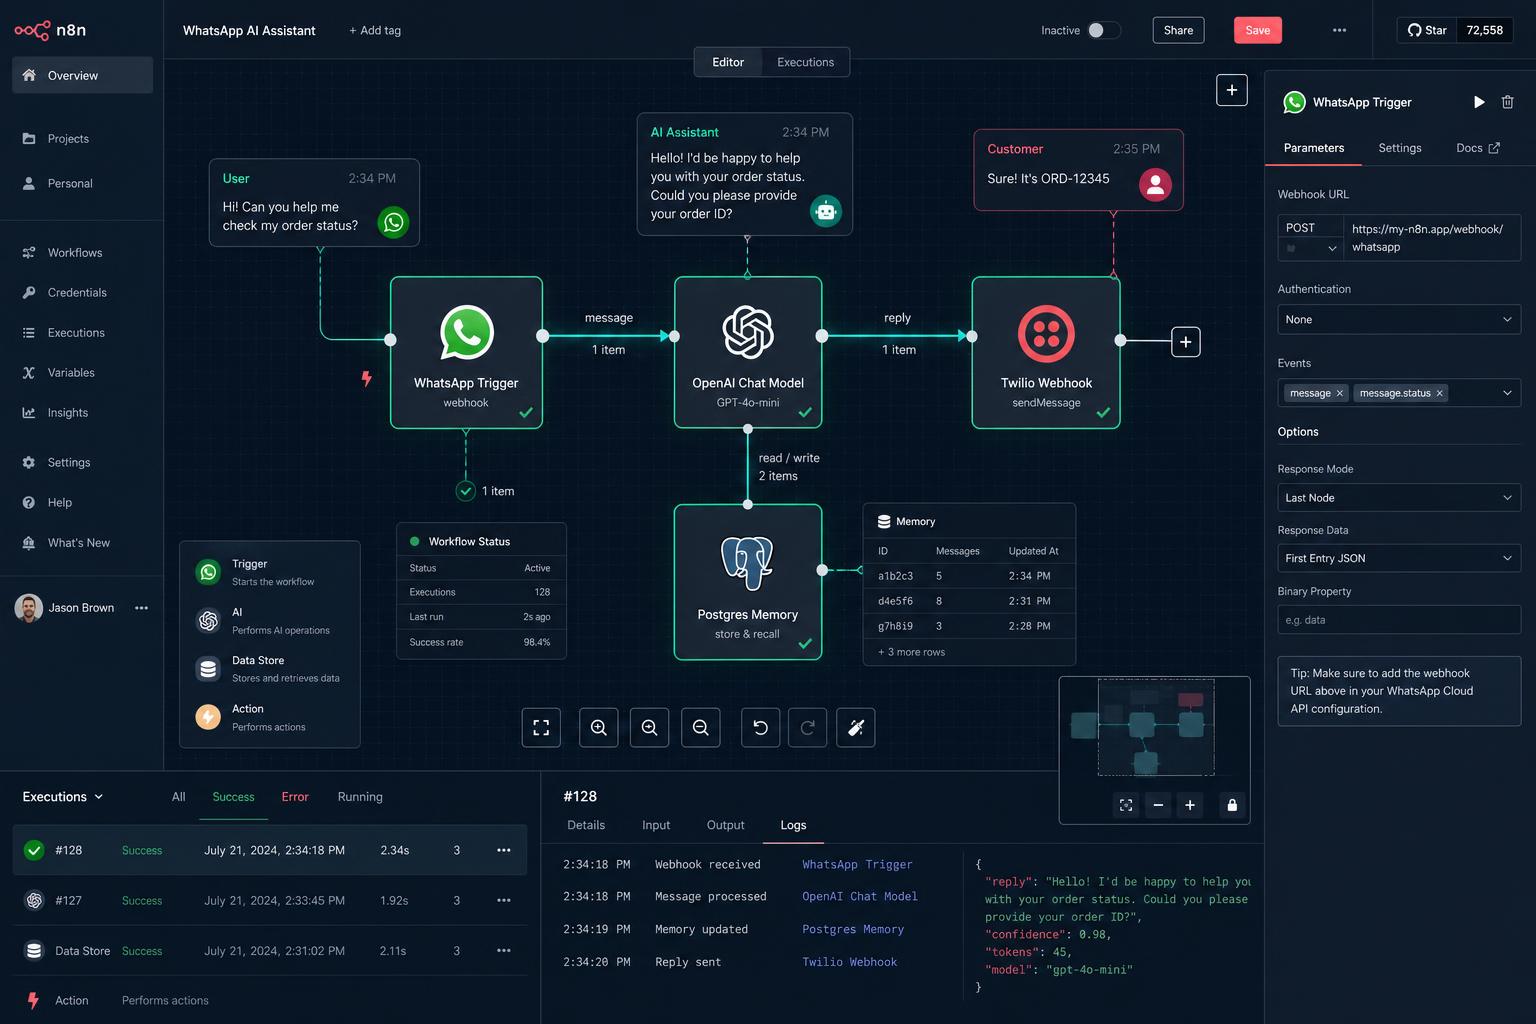This screenshot has width=1536, height=1024.
Task: Click the minimap canvas thumbnail
Action: (x=1154, y=728)
